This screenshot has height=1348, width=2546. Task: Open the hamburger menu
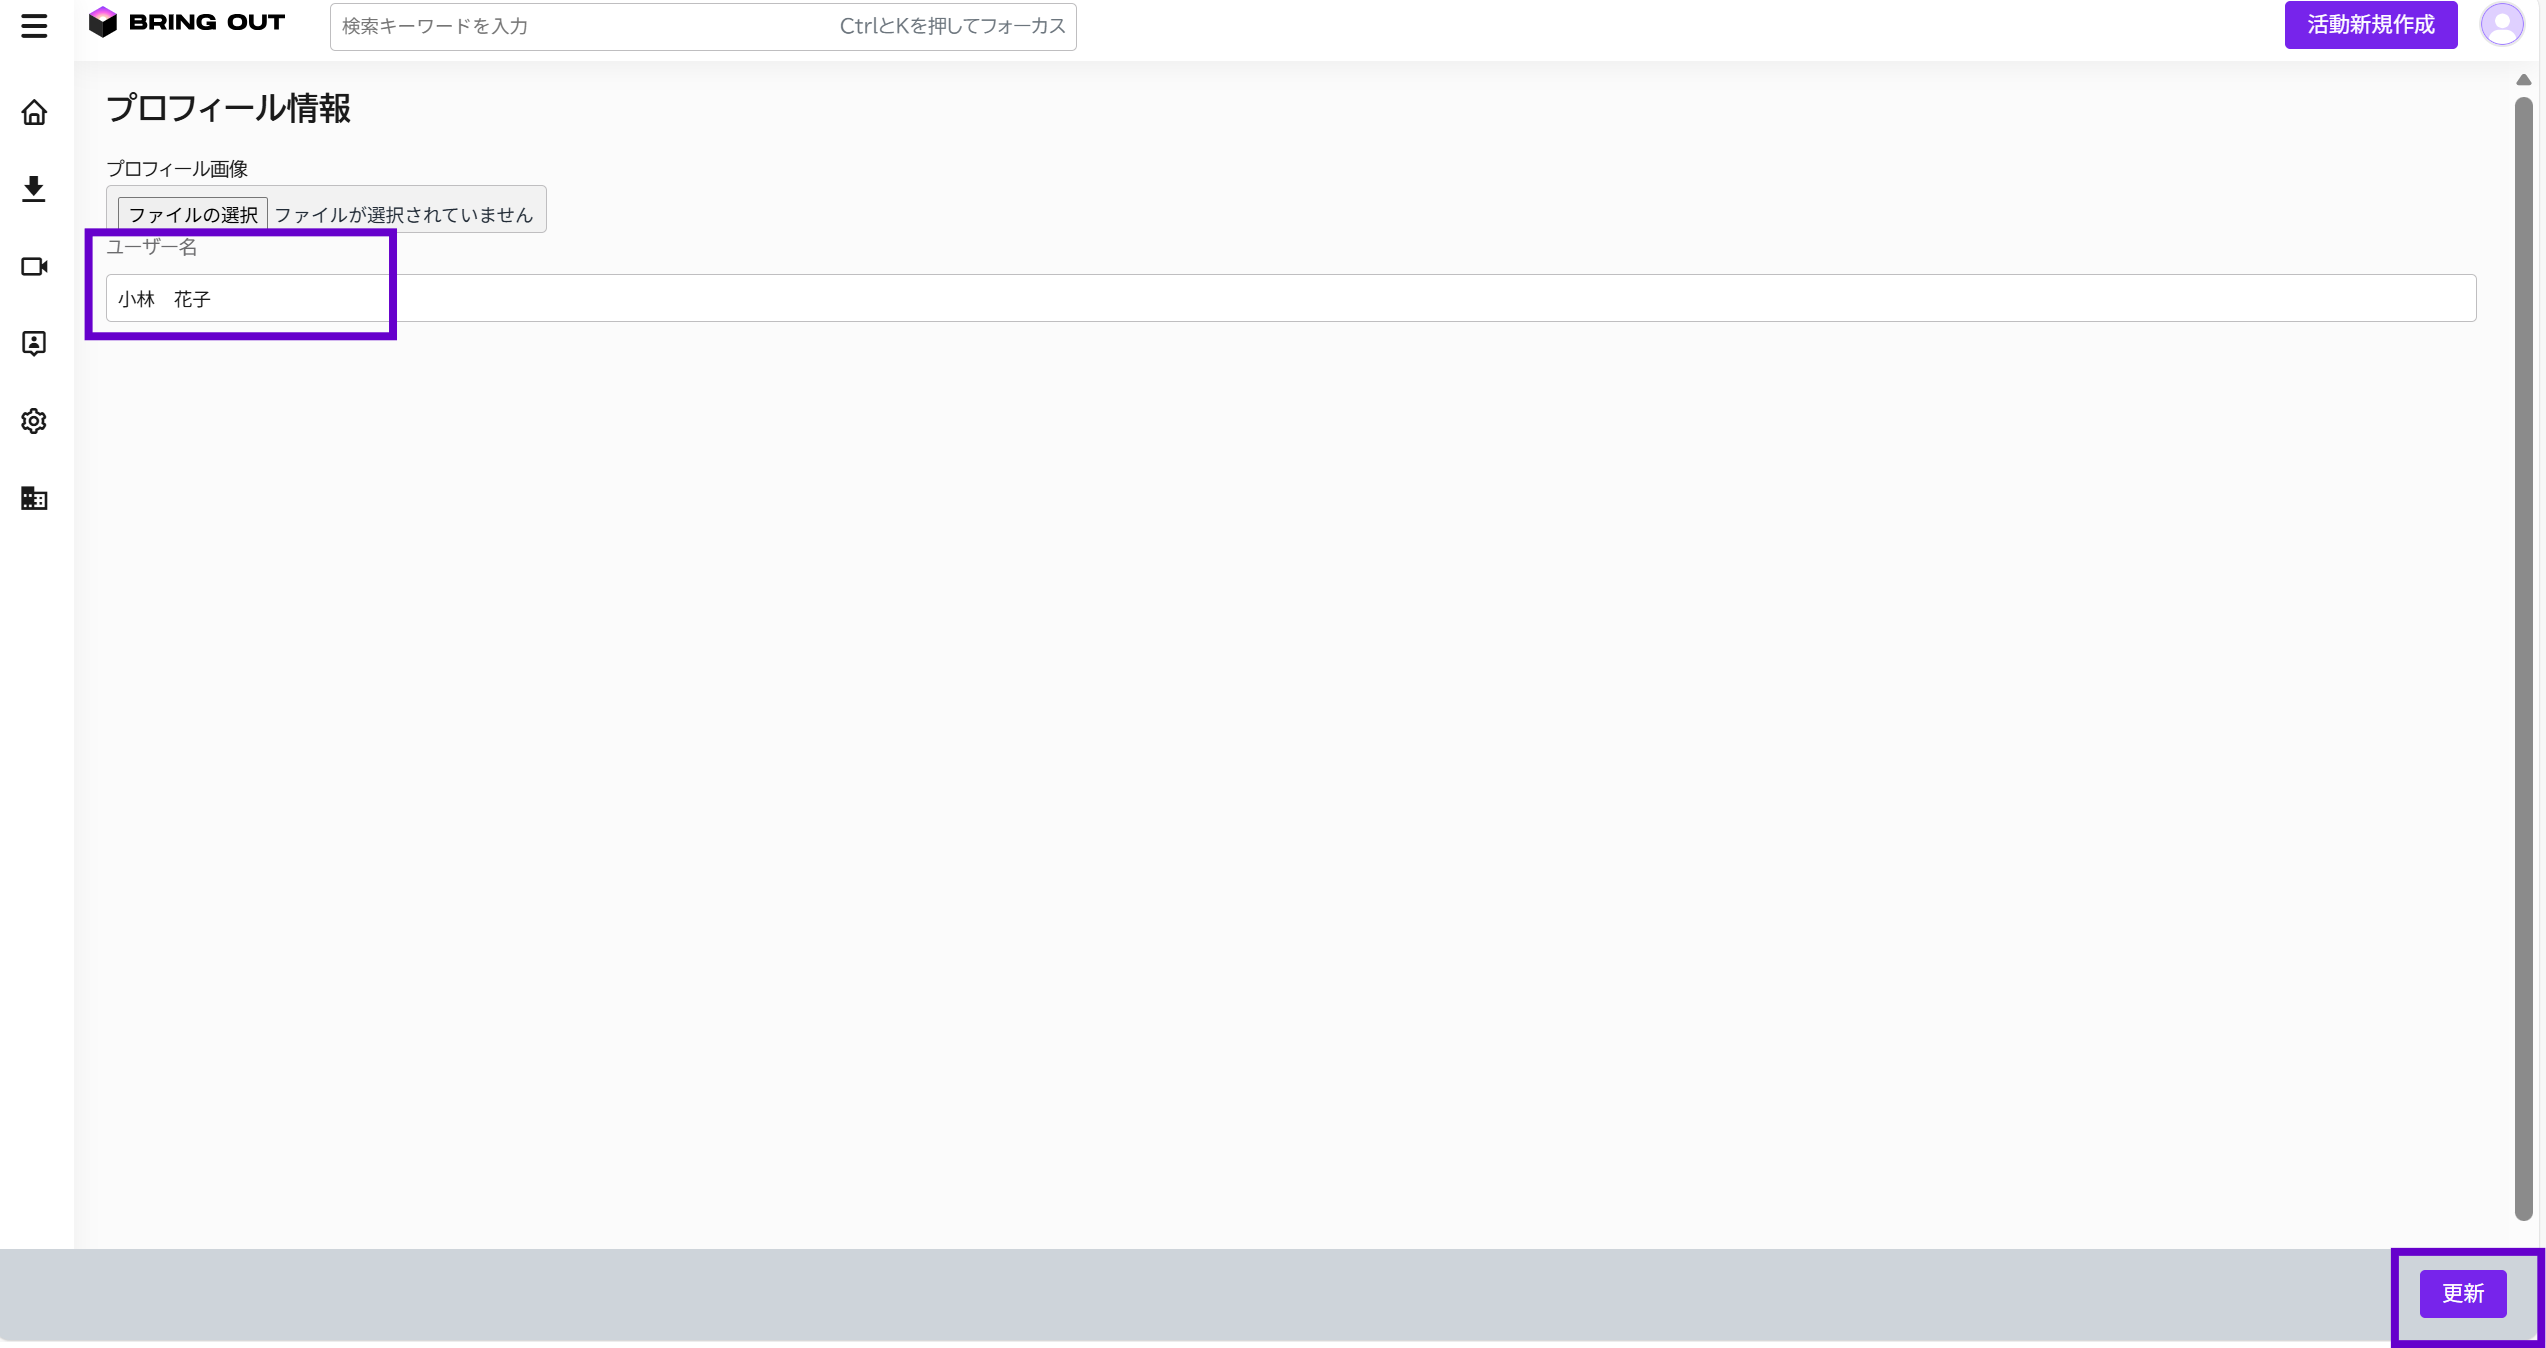[34, 26]
